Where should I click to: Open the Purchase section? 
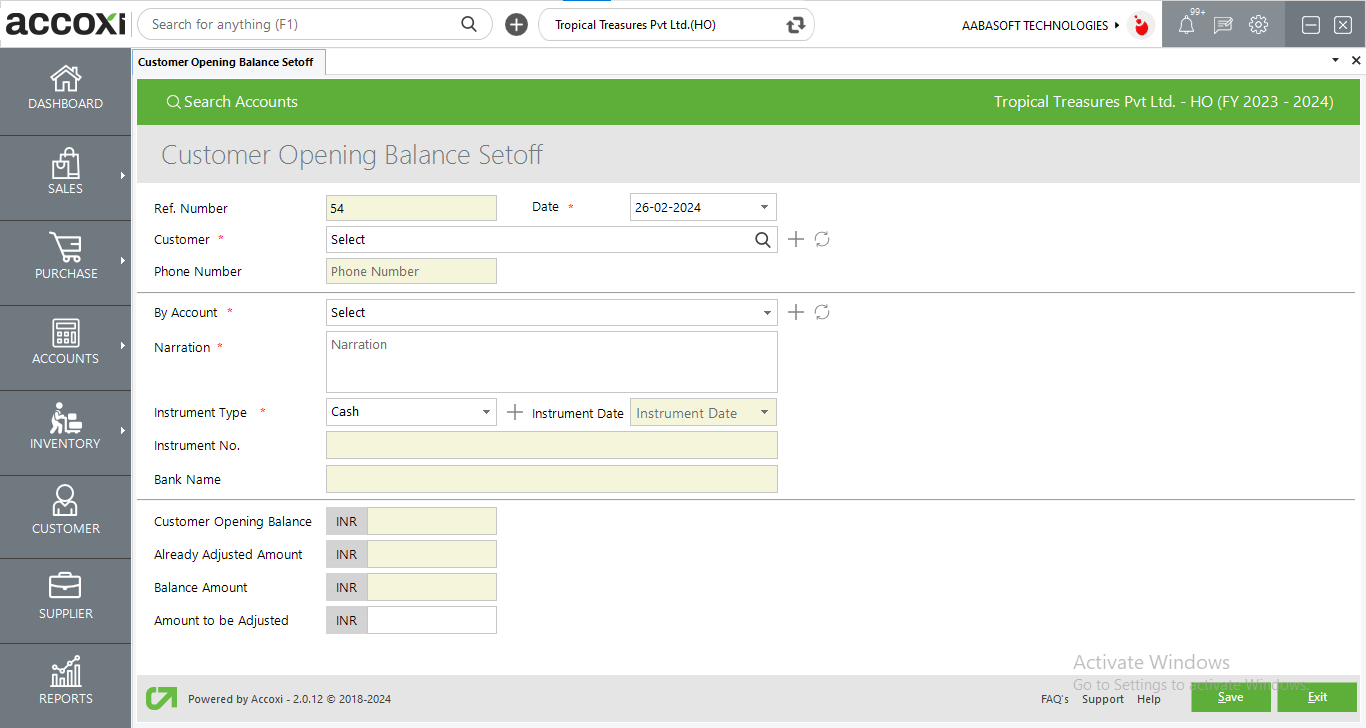pos(65,260)
